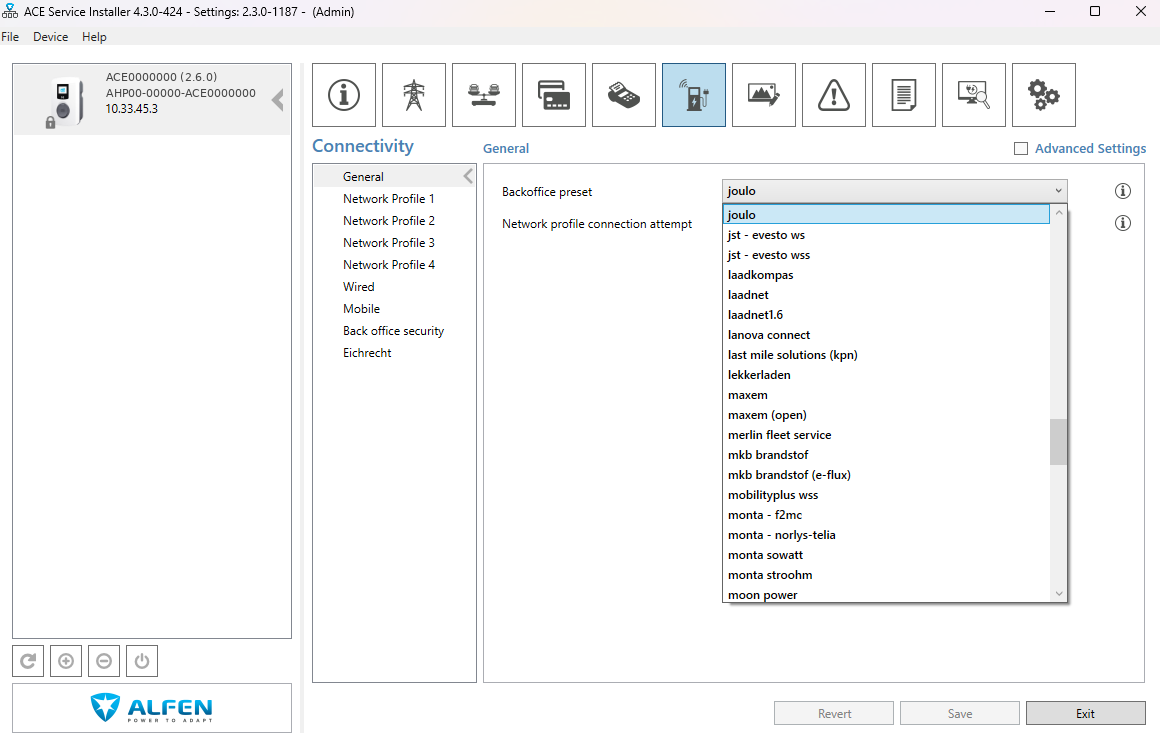
Task: Collapse the device panel arrow
Action: coord(278,100)
